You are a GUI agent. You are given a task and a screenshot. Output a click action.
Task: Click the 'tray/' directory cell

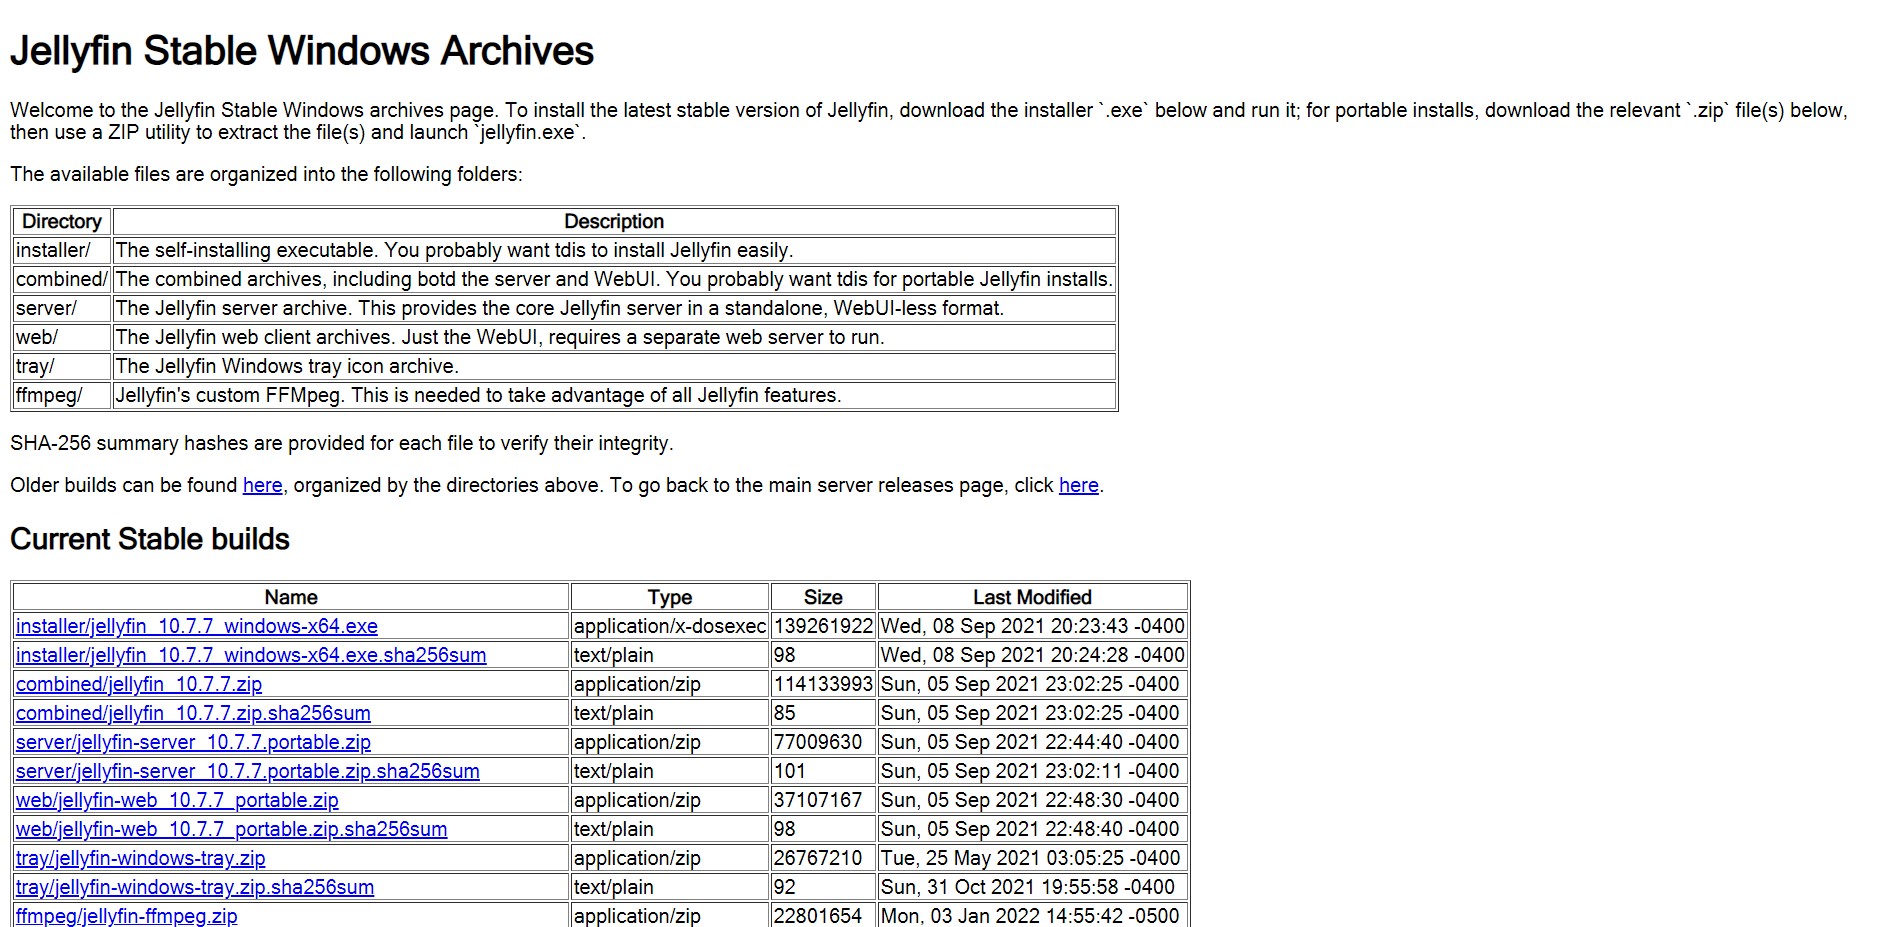(61, 366)
